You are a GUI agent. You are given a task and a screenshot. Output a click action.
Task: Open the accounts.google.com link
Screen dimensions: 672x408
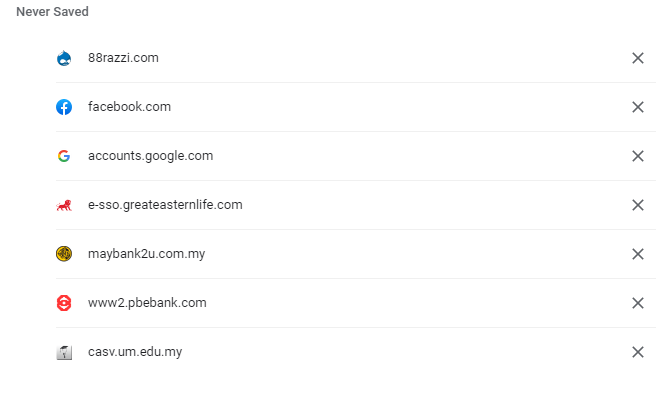(x=150, y=156)
